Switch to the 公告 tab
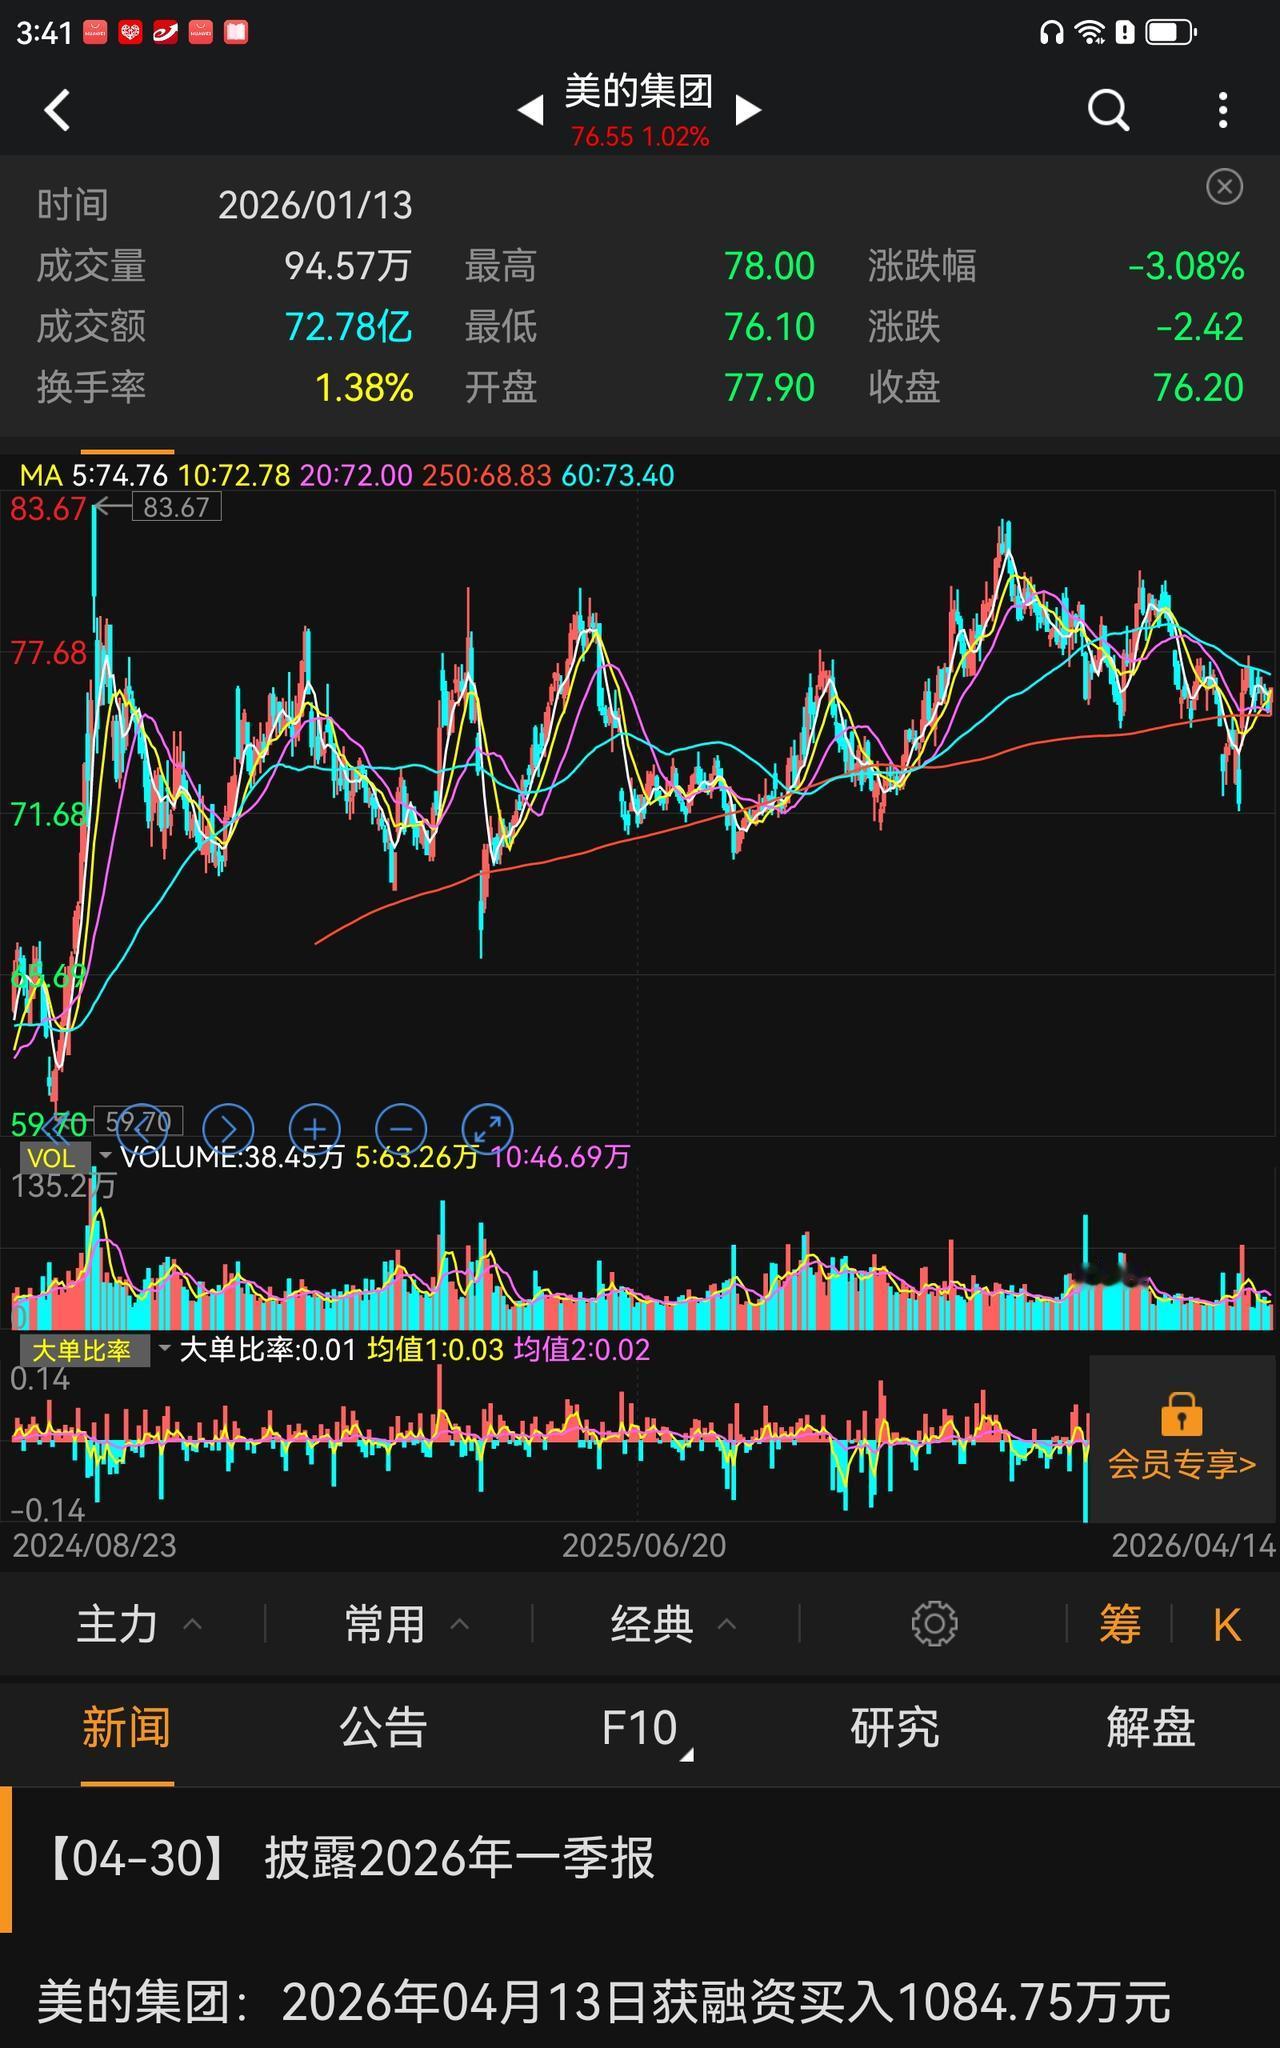The width and height of the screenshot is (1280, 2048). [383, 1728]
